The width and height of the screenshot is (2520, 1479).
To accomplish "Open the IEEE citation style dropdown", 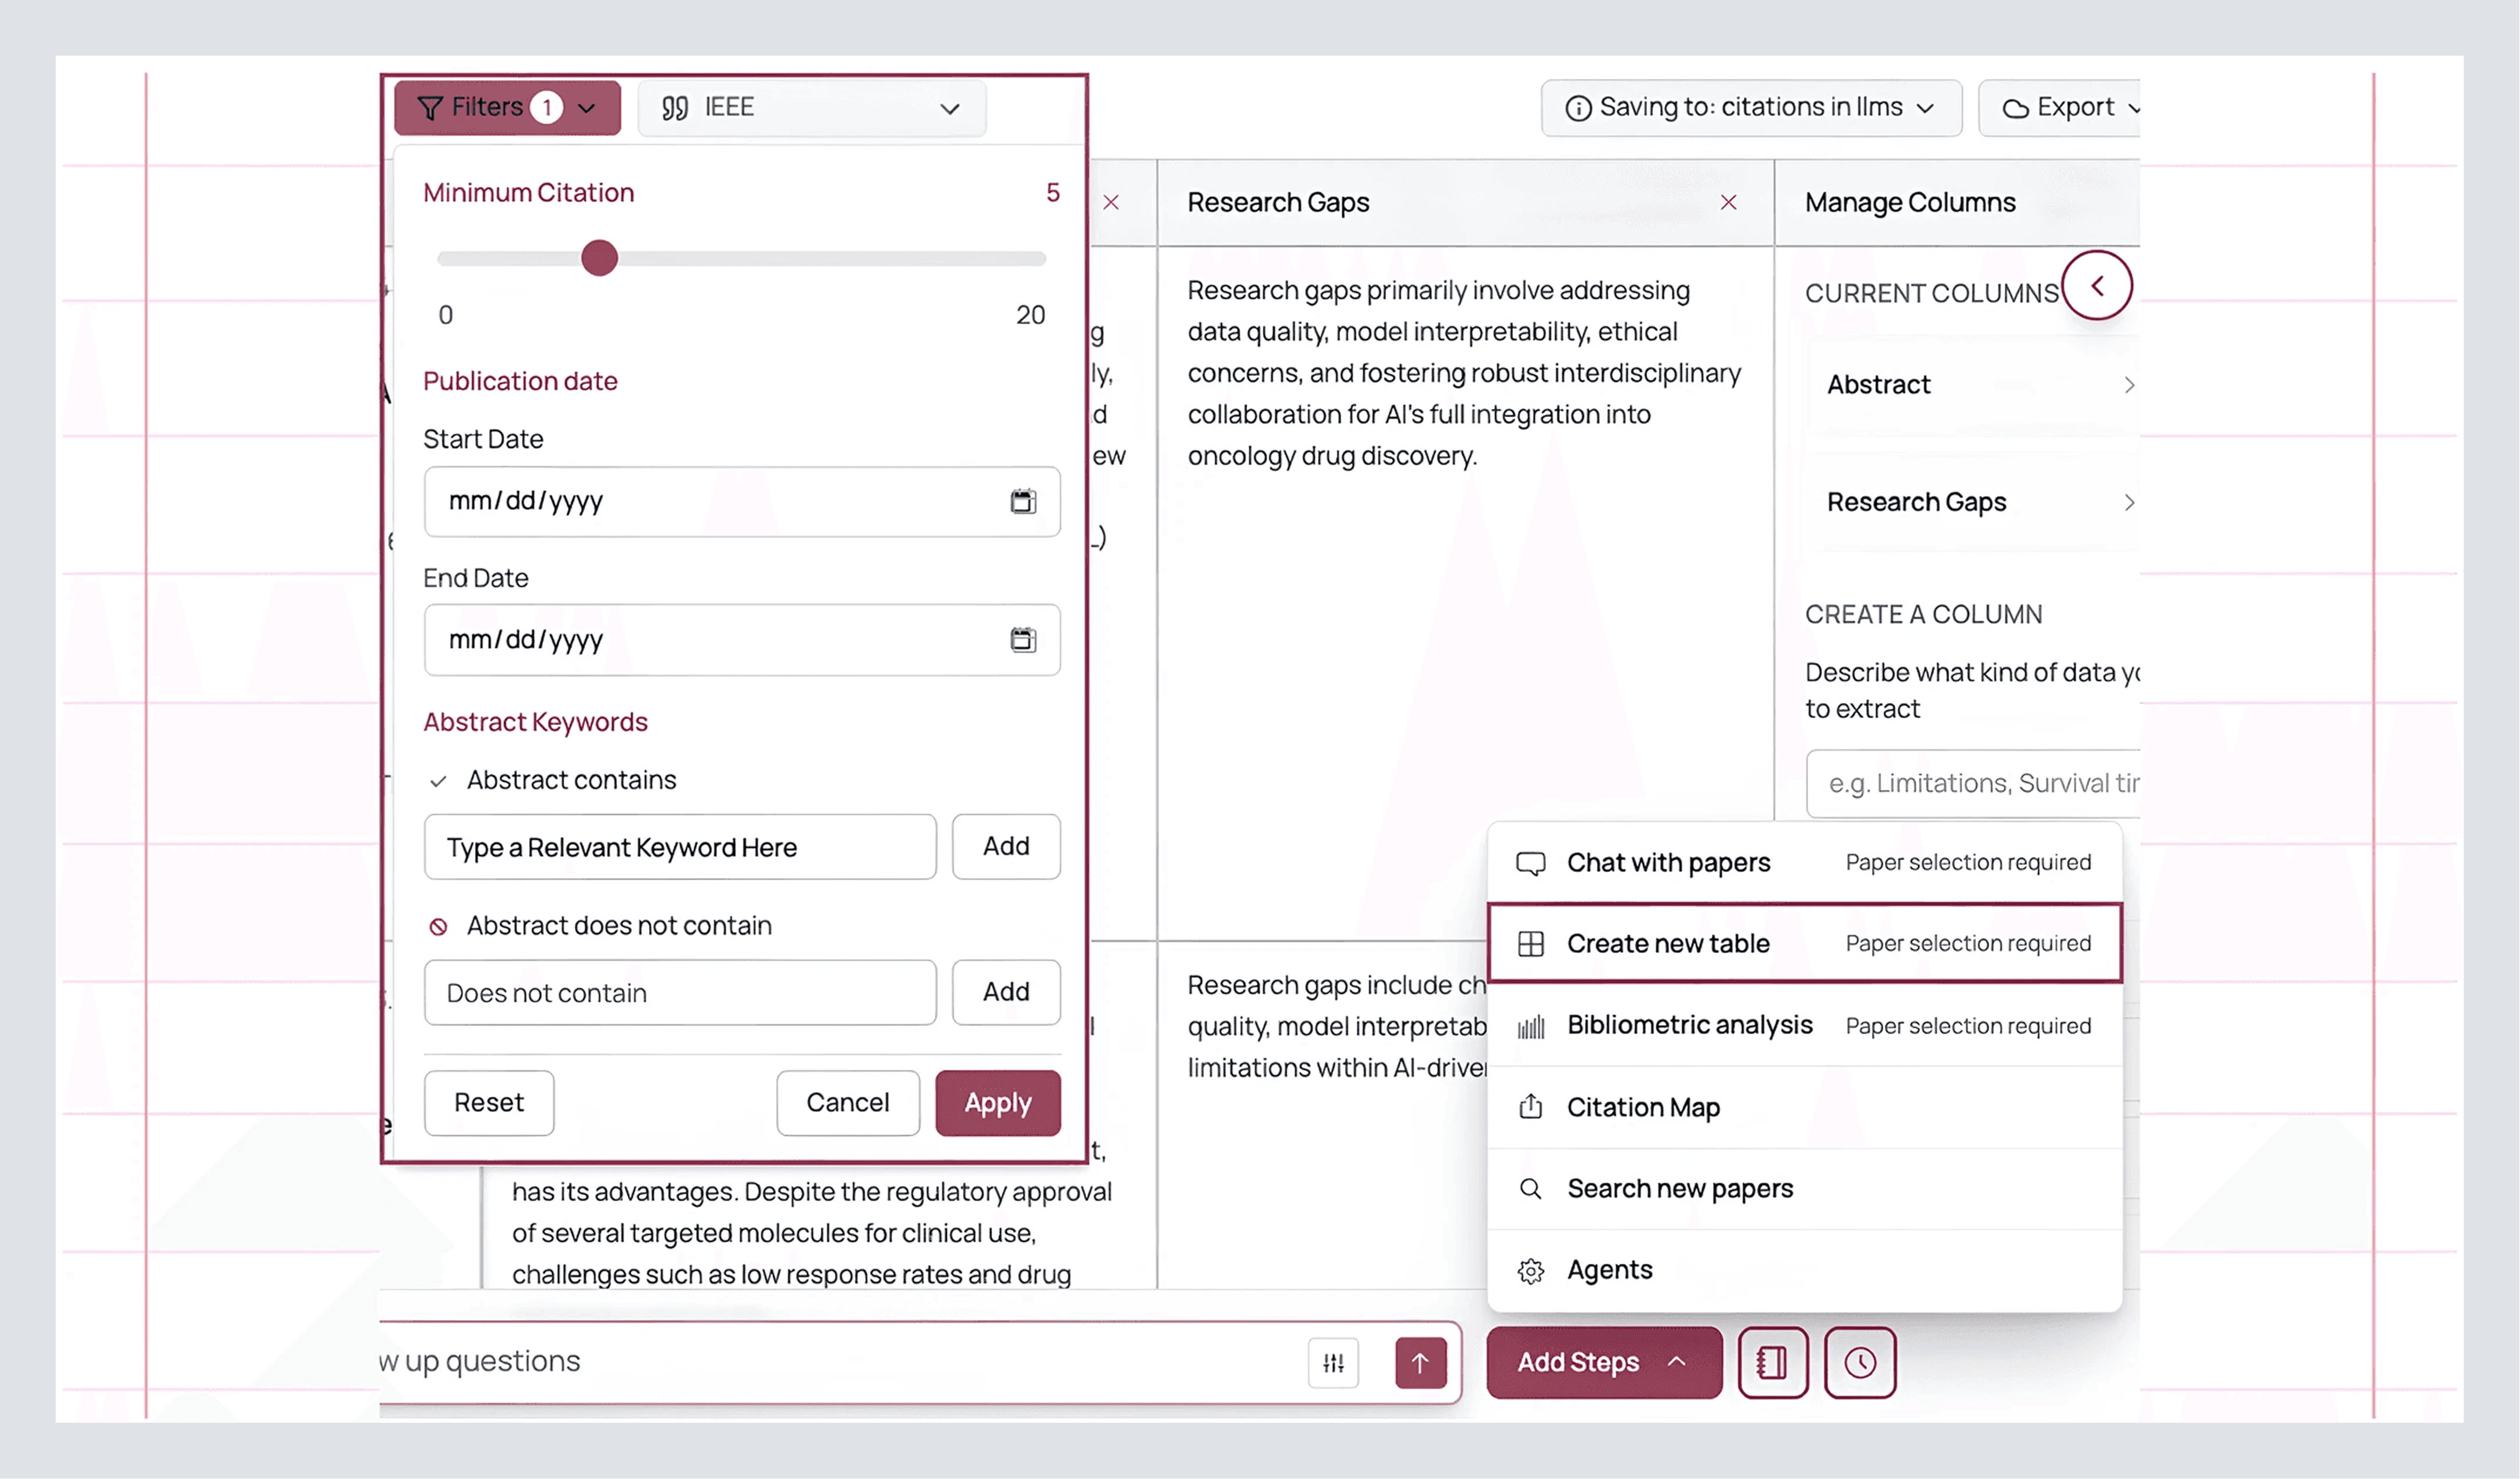I will tap(811, 108).
